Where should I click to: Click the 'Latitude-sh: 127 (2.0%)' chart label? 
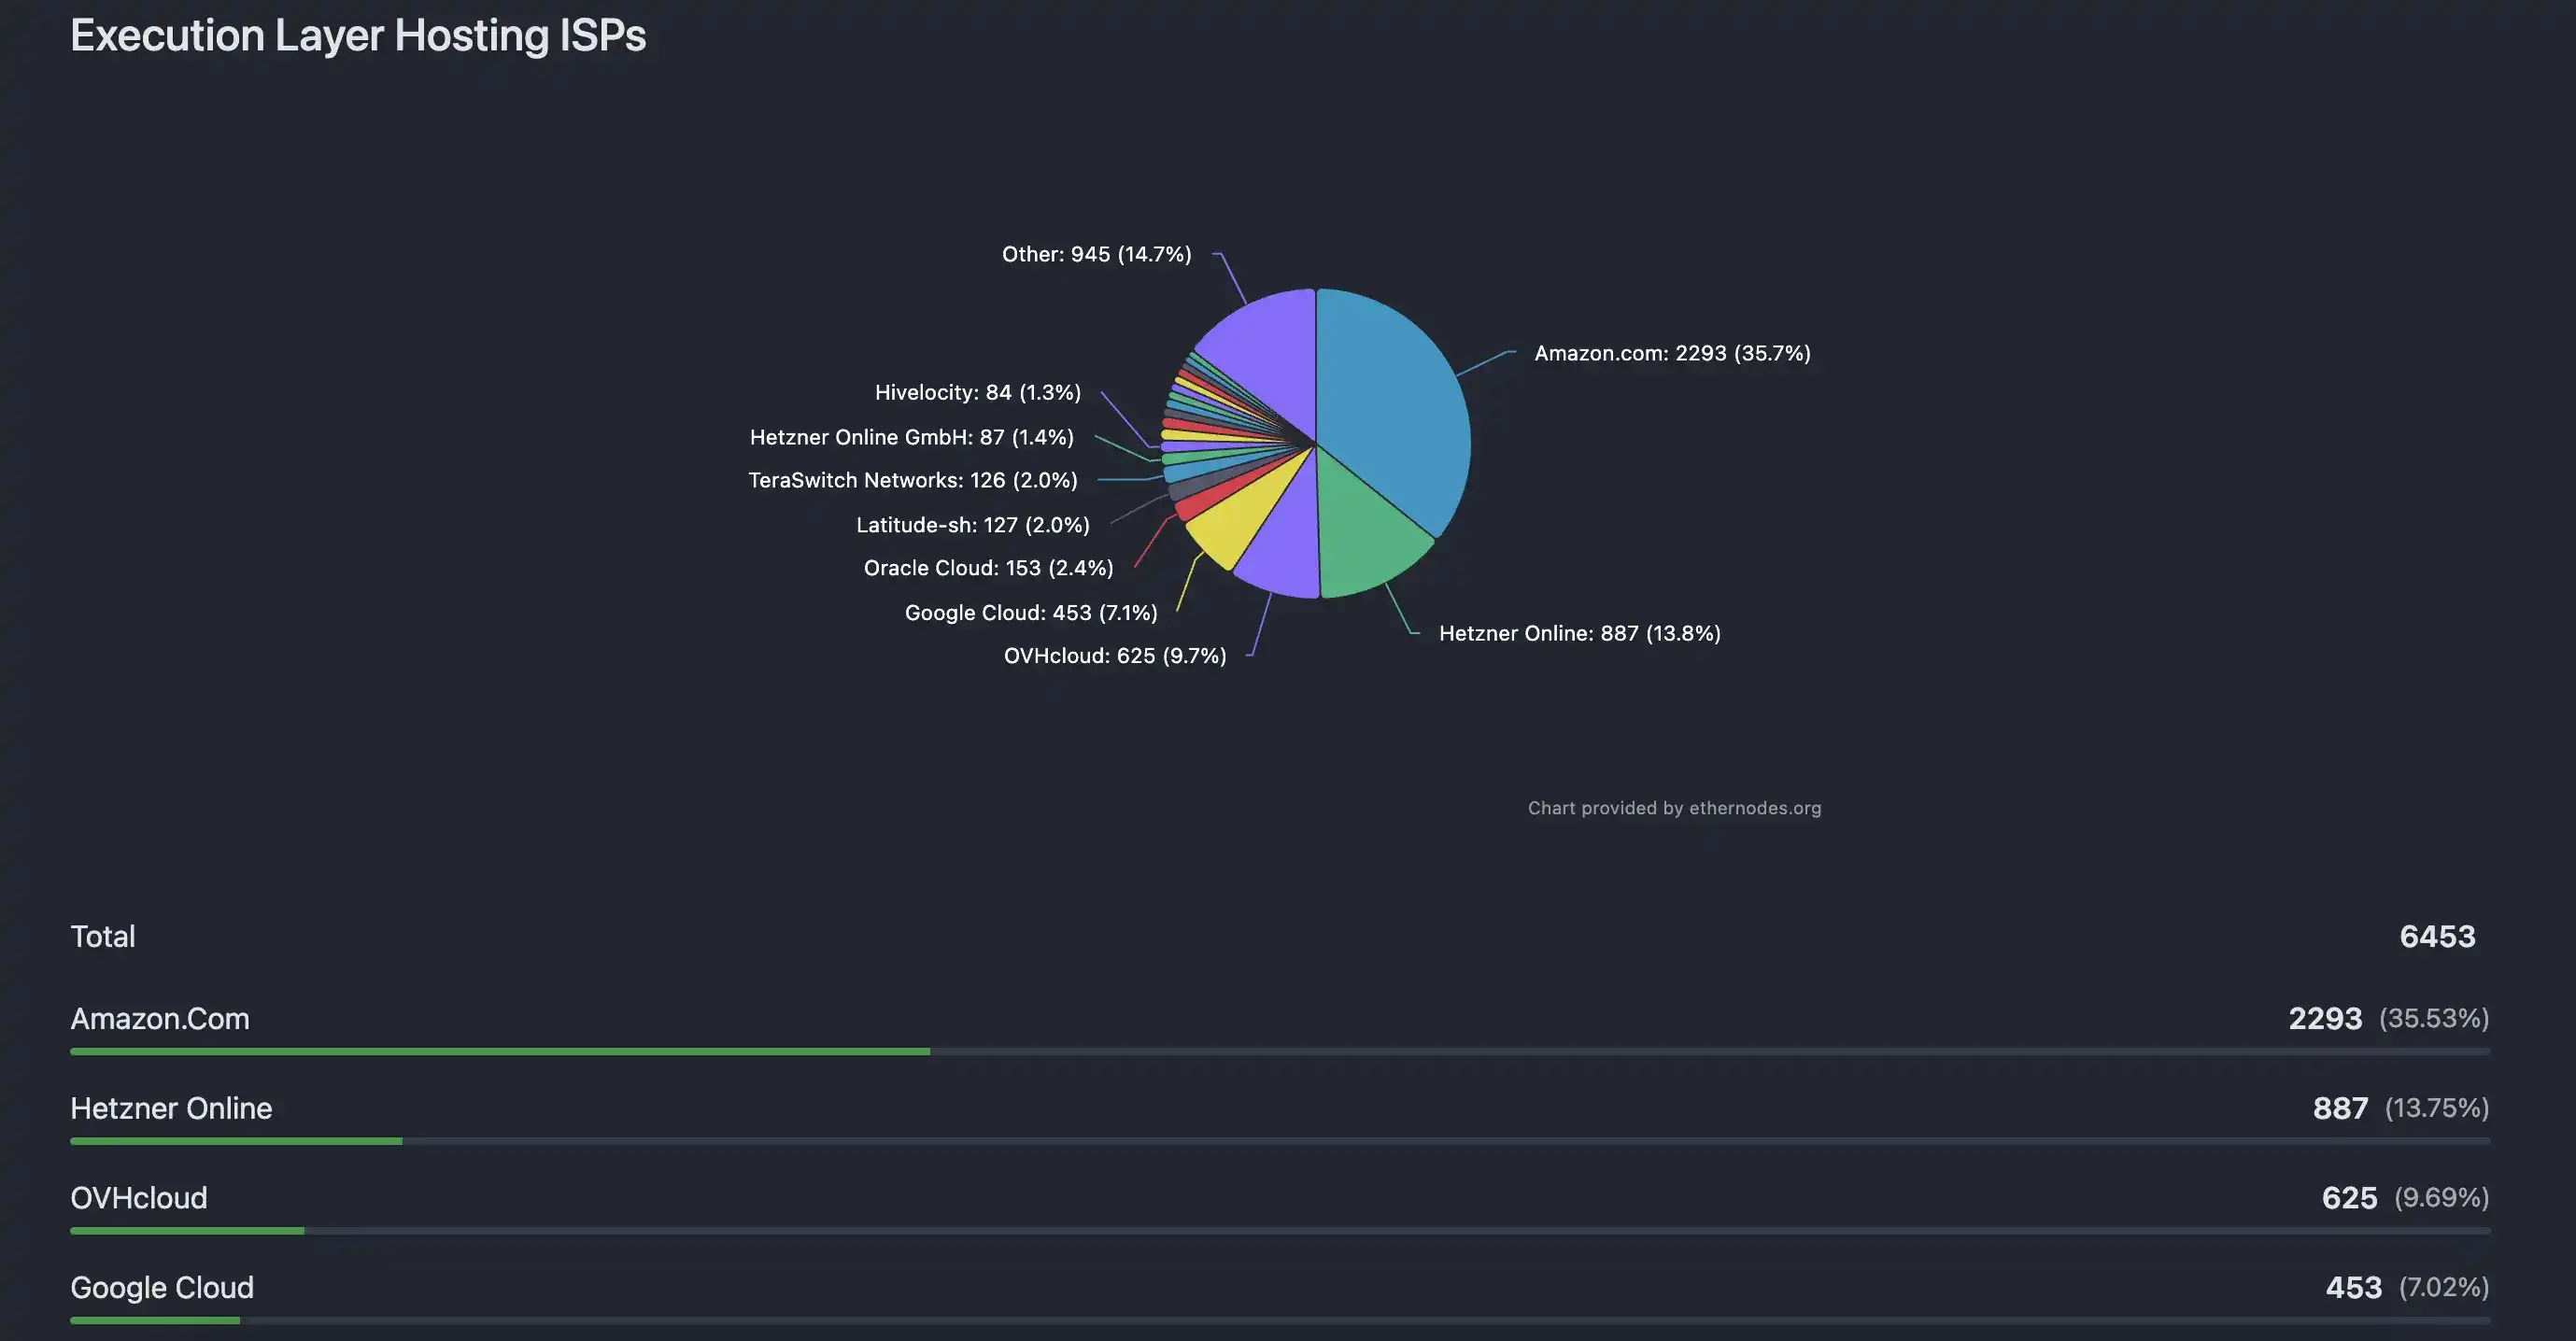click(972, 525)
